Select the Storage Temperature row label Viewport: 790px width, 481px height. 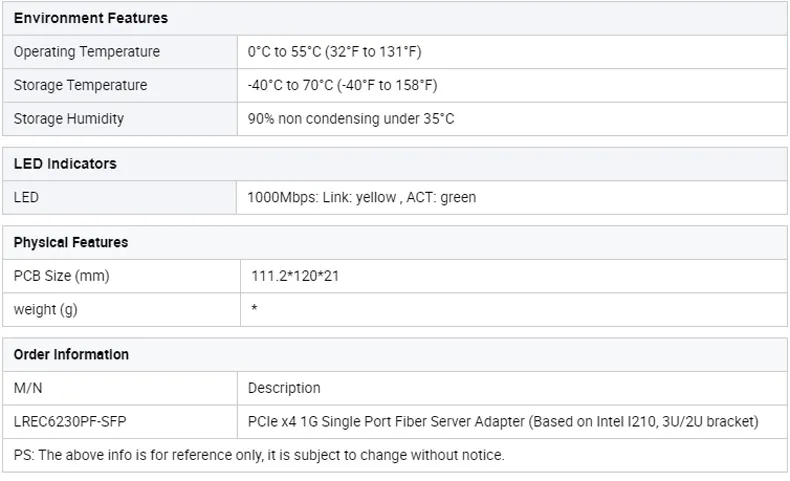click(x=80, y=85)
